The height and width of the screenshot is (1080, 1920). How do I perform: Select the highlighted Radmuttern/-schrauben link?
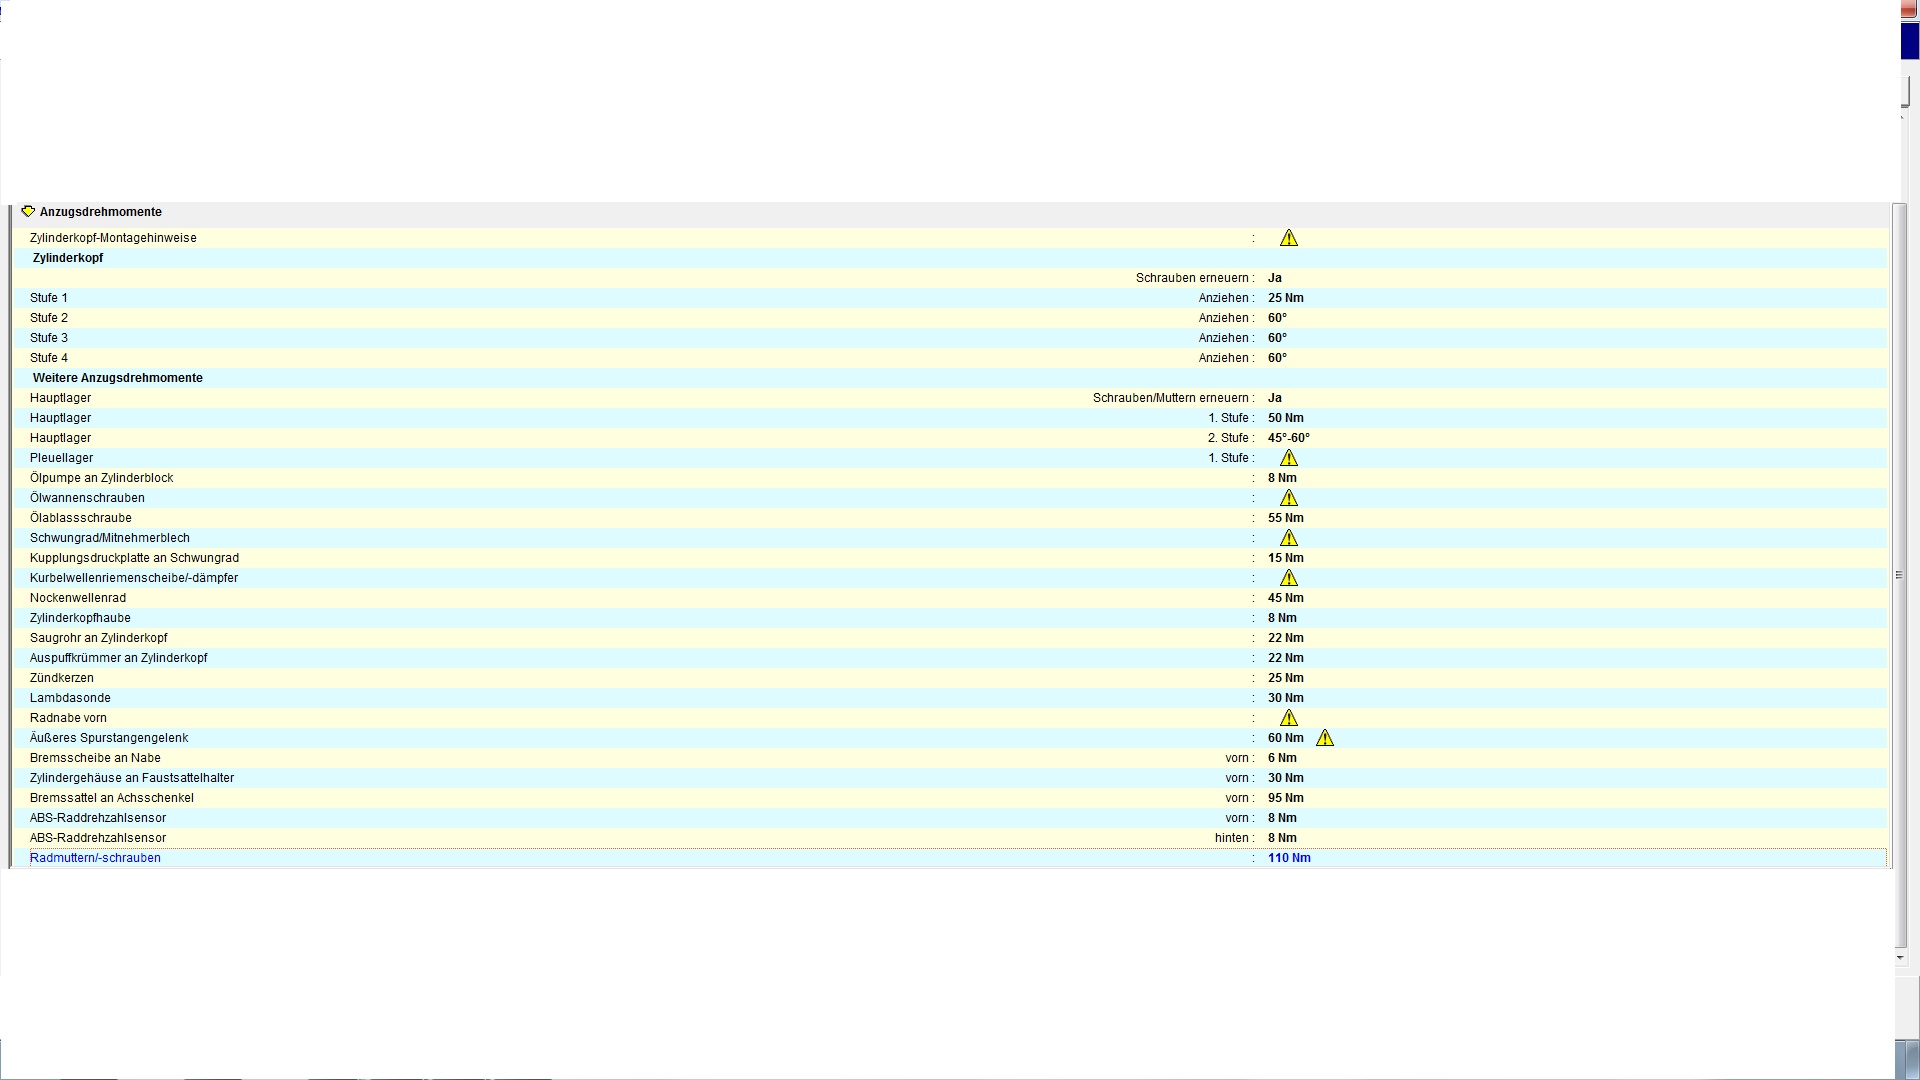coord(95,858)
